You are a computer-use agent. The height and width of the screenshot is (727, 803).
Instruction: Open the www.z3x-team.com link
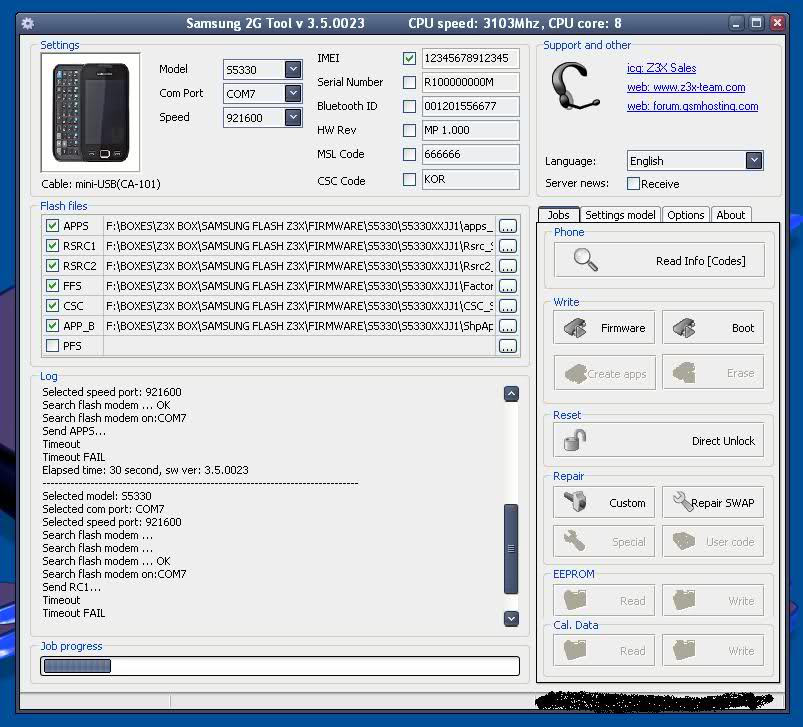pyautogui.click(x=686, y=88)
